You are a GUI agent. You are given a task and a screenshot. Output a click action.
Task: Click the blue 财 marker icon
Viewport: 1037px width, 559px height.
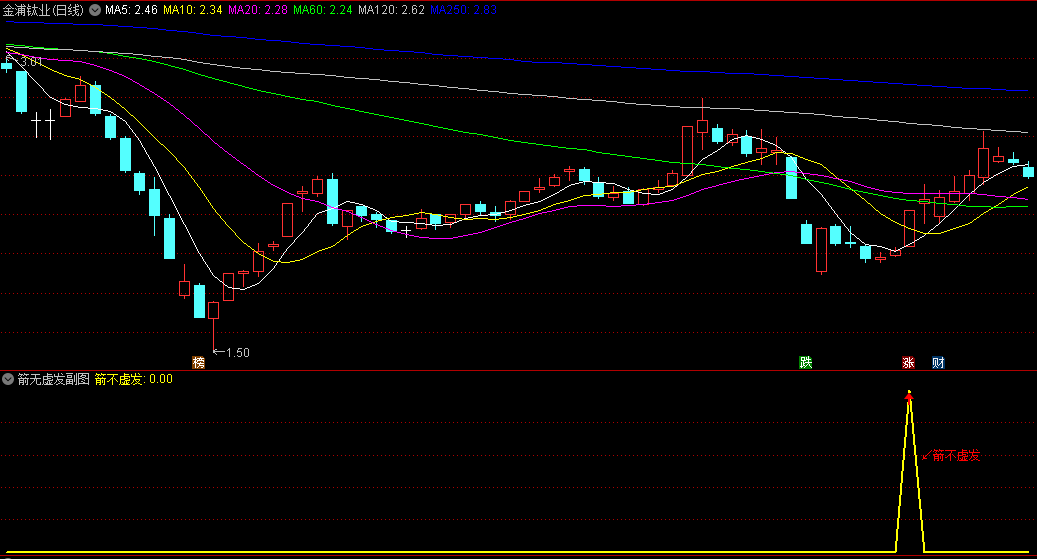(938, 362)
